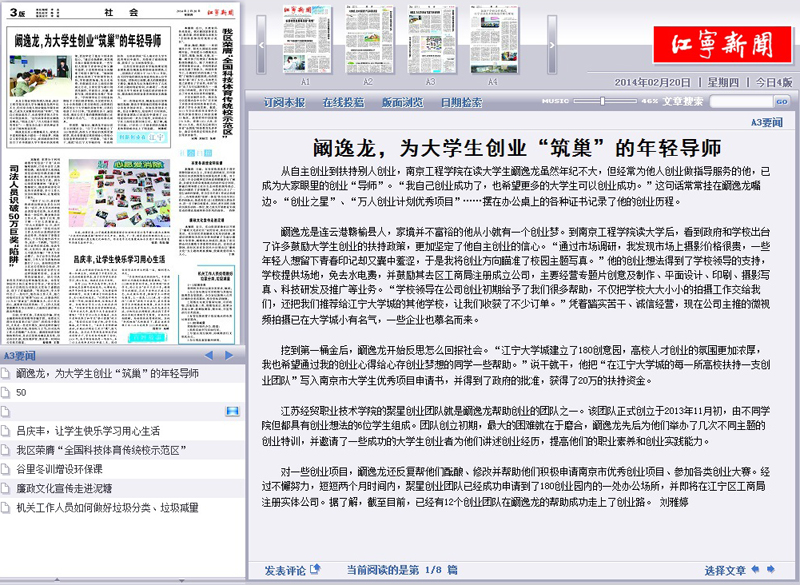This screenshot has height=585, width=800.
Task: Select next article arrow at bottom right
Action: pos(771,569)
